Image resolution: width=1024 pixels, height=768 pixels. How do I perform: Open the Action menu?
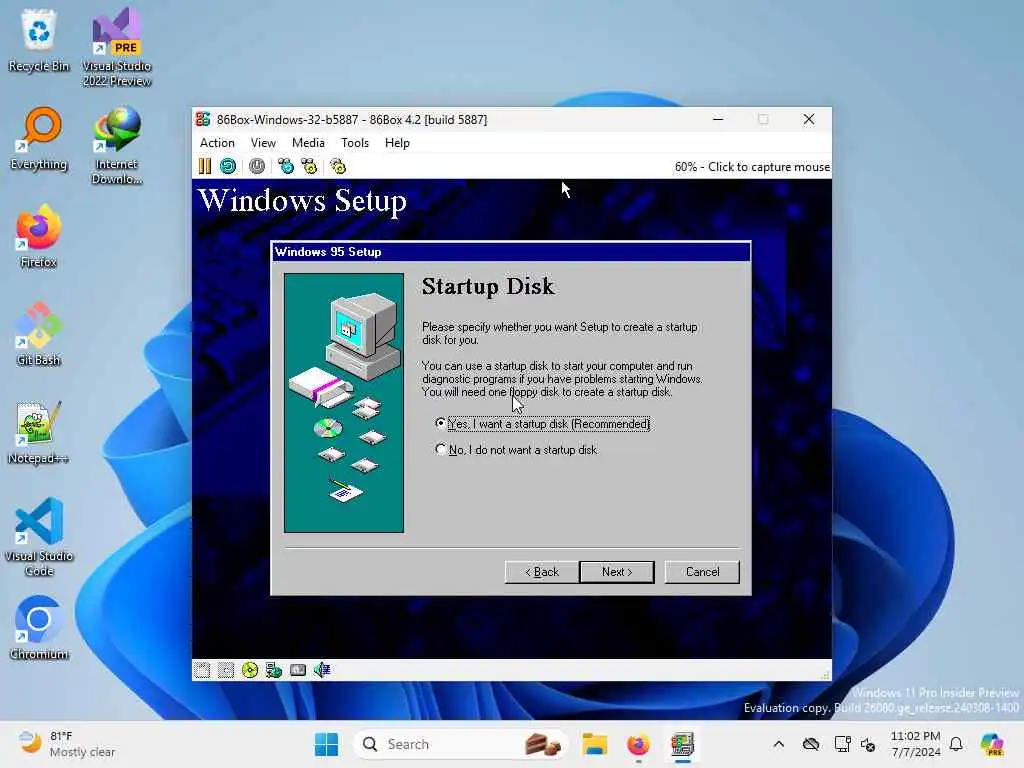point(217,143)
